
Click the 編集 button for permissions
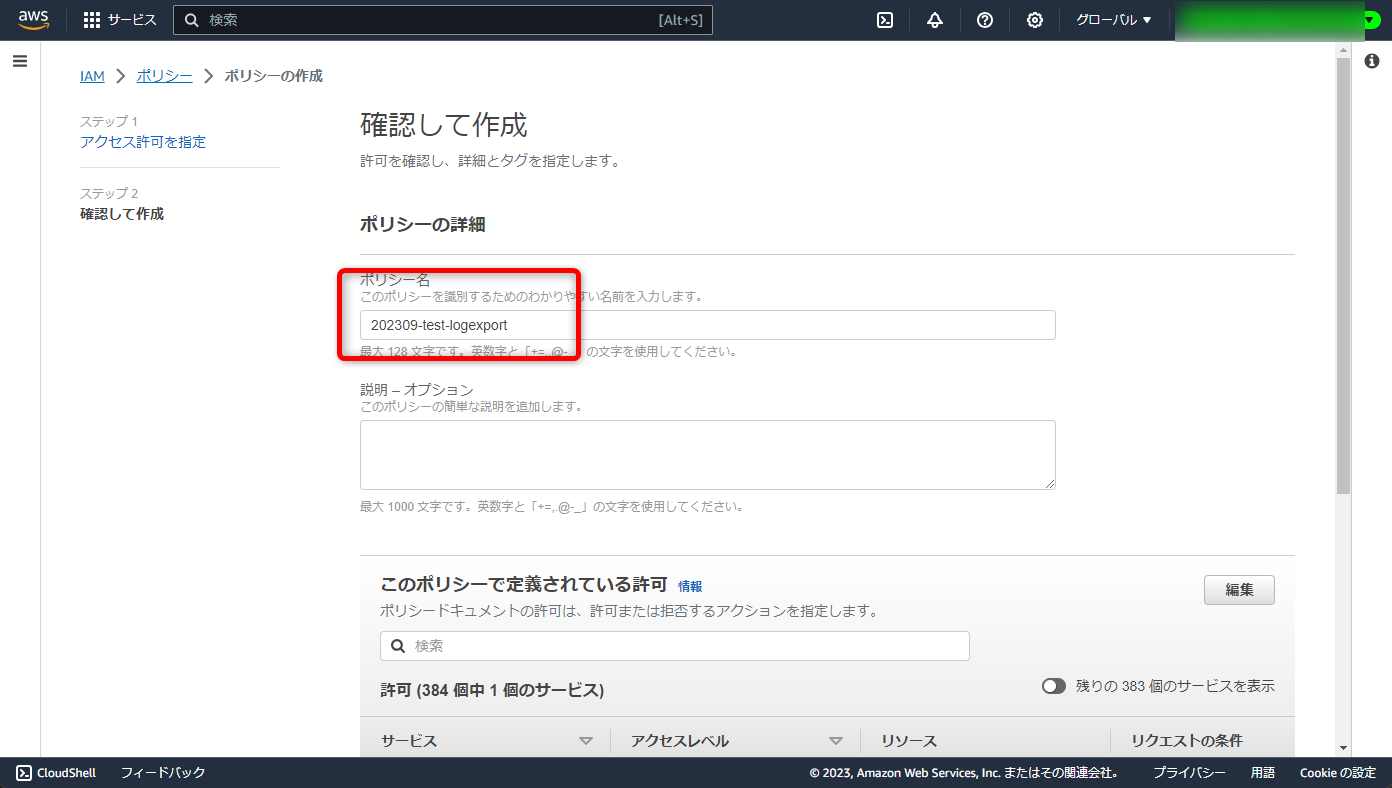click(x=1239, y=590)
